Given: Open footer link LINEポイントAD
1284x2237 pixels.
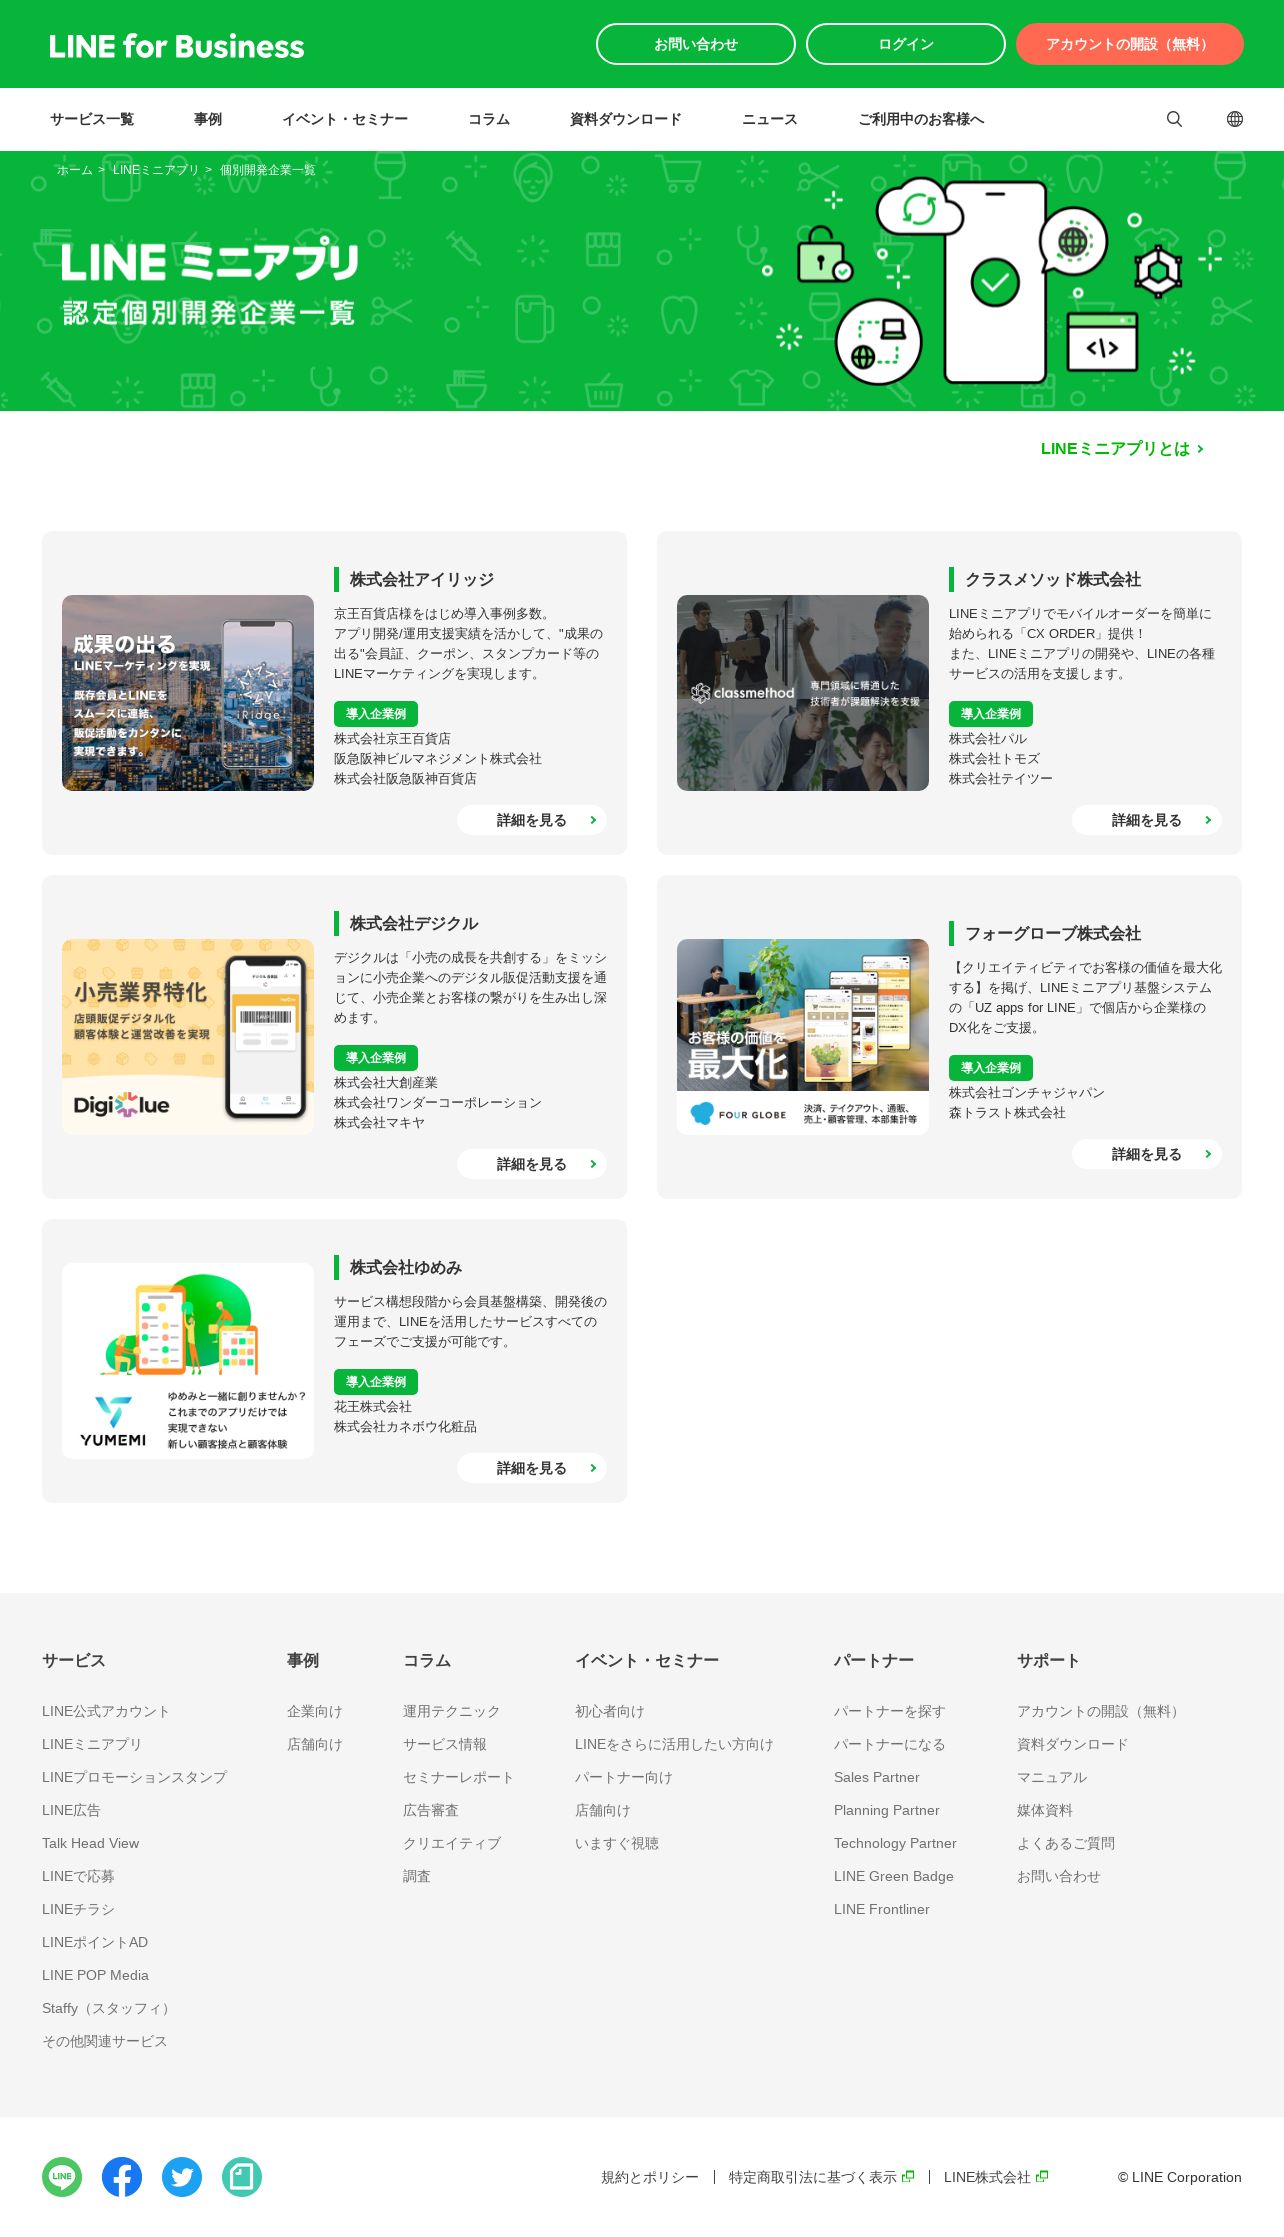Looking at the screenshot, I should coord(95,1942).
